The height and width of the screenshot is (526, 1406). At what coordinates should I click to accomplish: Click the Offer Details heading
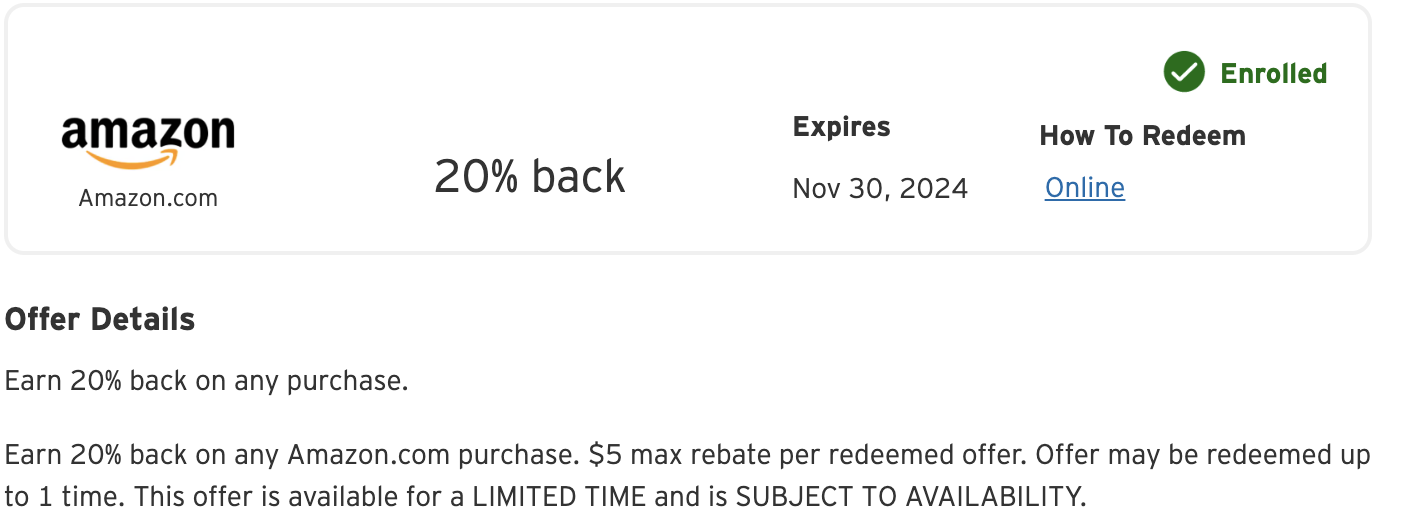point(100,320)
